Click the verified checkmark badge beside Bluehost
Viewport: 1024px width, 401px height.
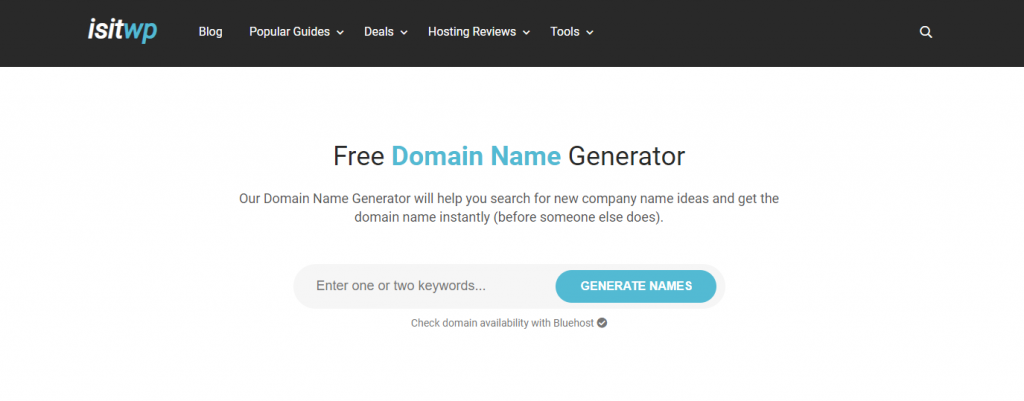(602, 323)
